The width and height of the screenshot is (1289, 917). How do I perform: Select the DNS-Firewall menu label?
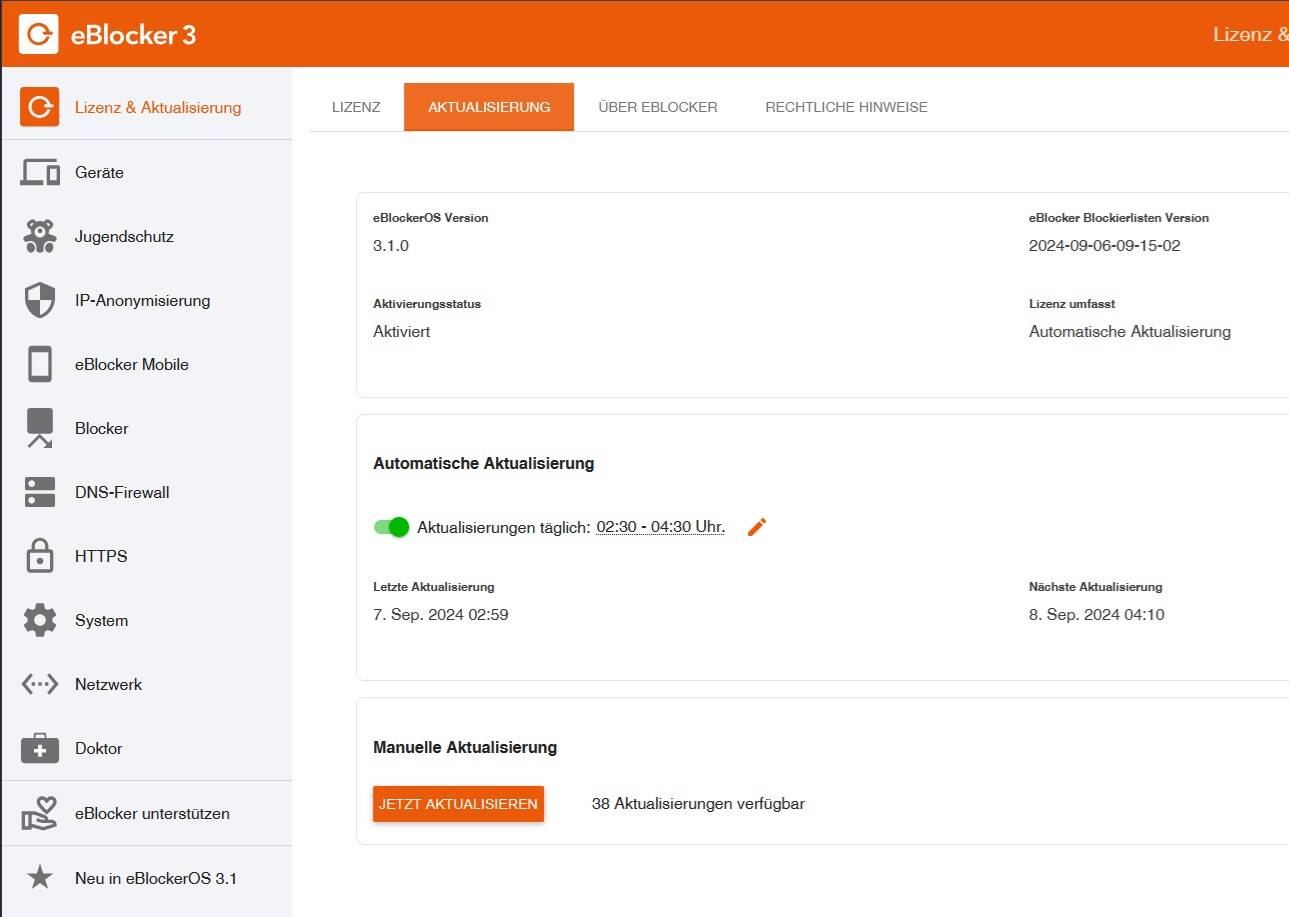[122, 492]
